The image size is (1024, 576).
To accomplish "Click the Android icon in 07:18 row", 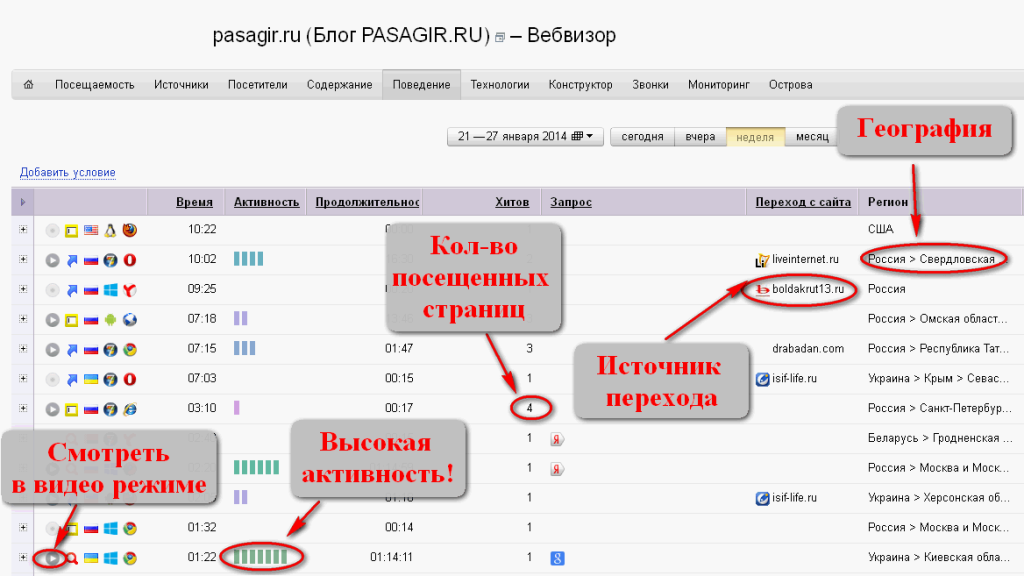I will click(110, 320).
